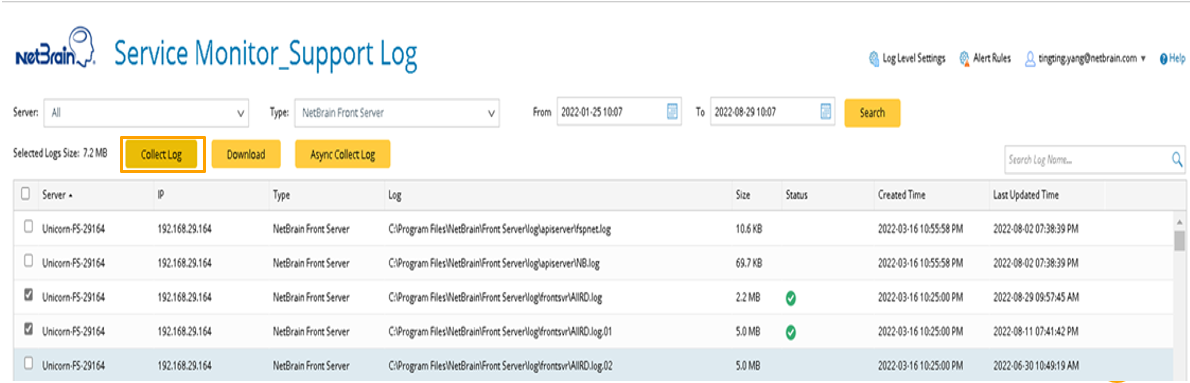1190x383 pixels.
Task: Open the Help icon
Action: pyautogui.click(x=1163, y=58)
